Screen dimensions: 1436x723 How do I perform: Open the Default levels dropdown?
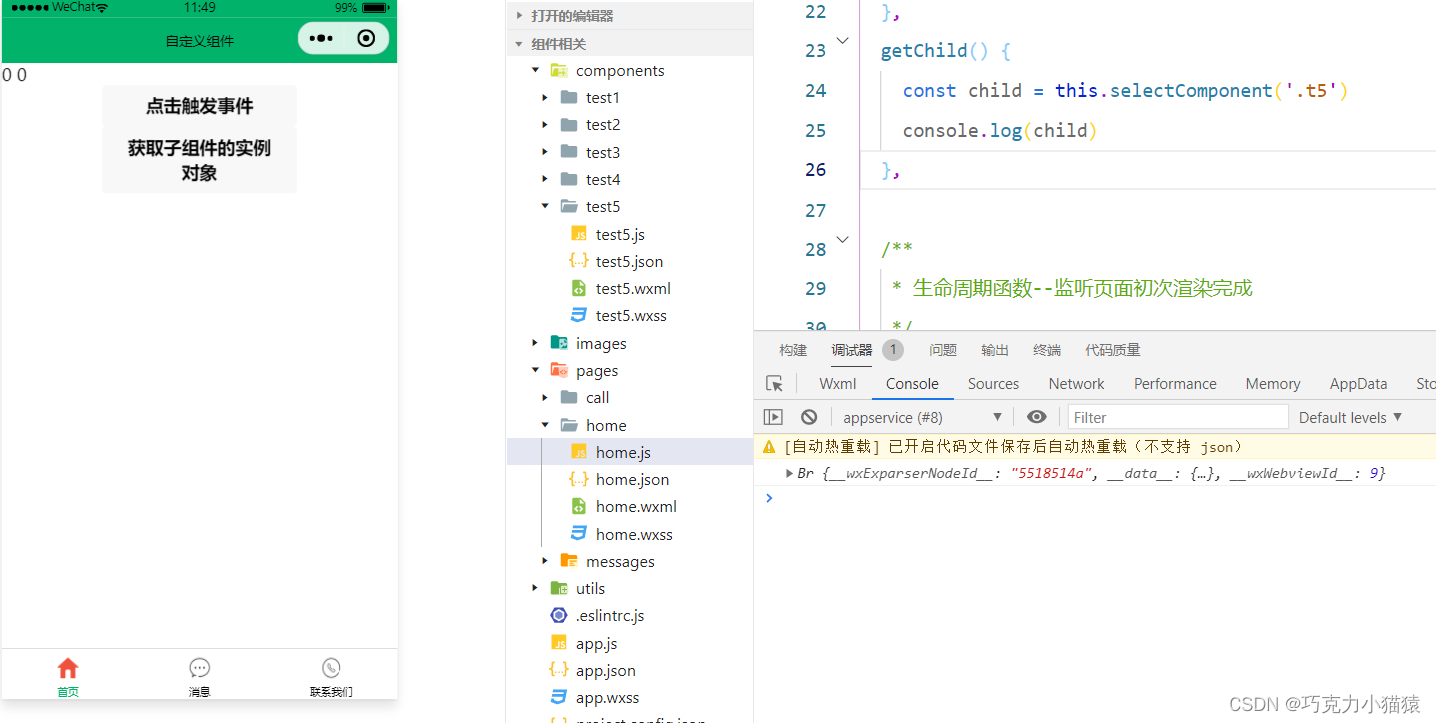coord(1349,416)
